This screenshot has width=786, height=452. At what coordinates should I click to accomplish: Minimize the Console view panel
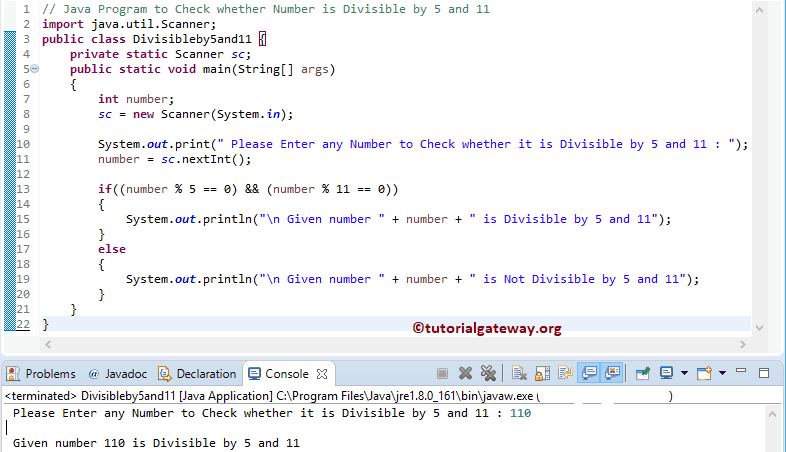click(741, 371)
